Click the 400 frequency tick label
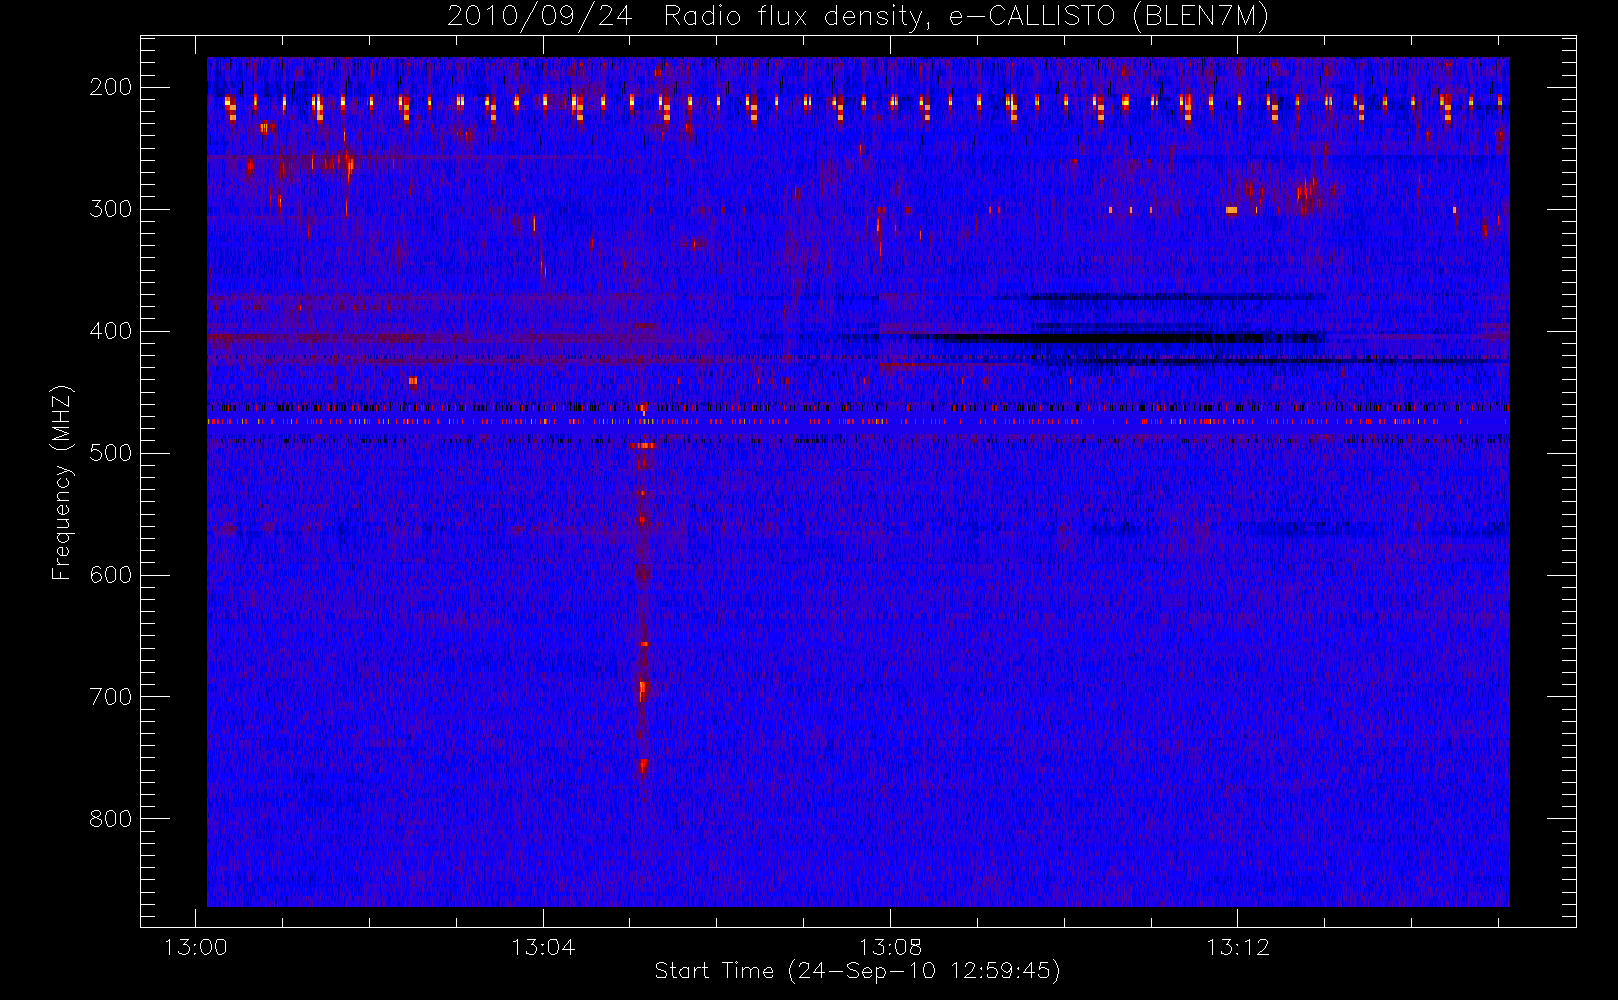 tap(111, 331)
